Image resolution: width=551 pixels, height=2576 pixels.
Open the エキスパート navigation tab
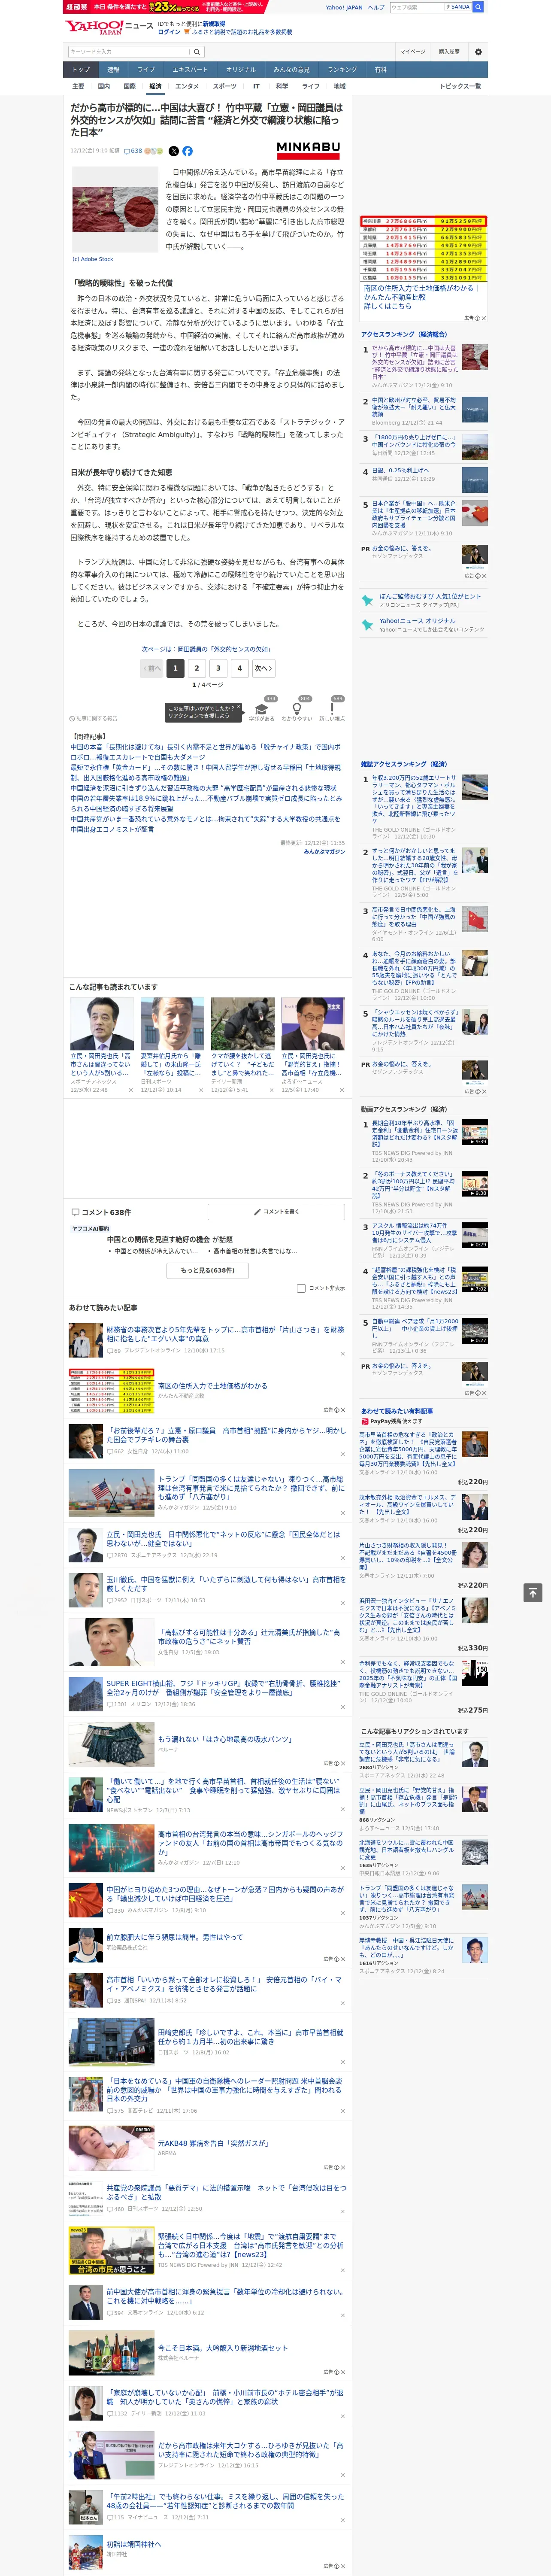(x=190, y=70)
